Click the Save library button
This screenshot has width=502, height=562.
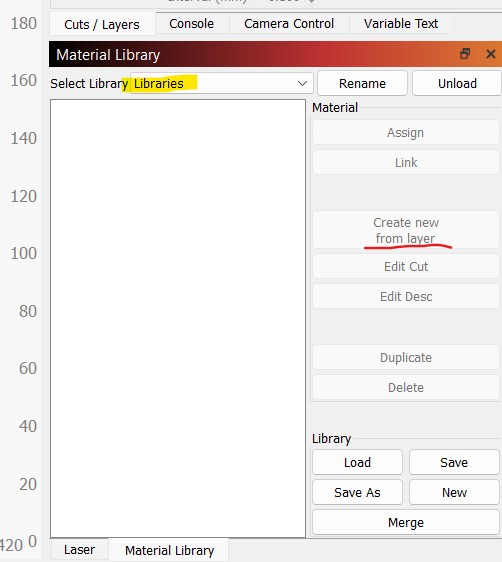point(454,462)
